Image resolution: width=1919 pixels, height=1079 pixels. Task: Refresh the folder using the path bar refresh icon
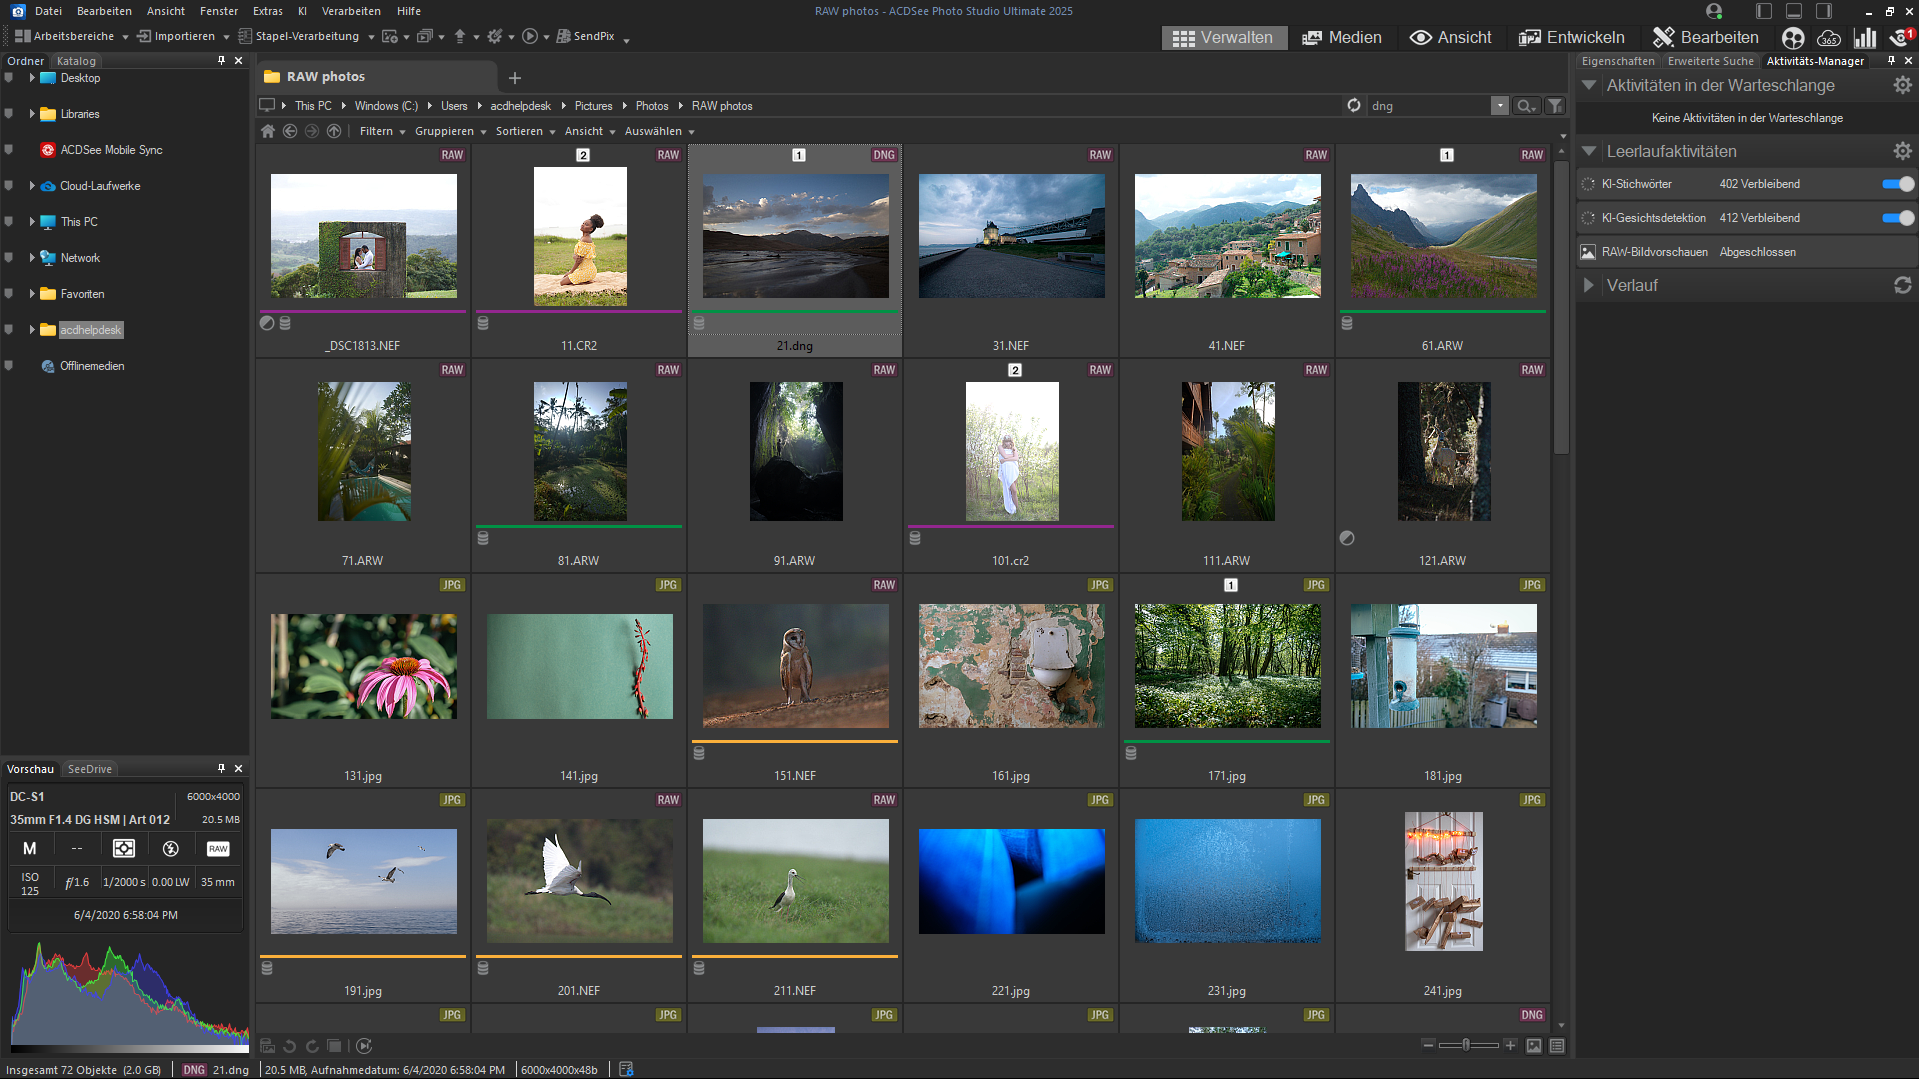(1354, 106)
